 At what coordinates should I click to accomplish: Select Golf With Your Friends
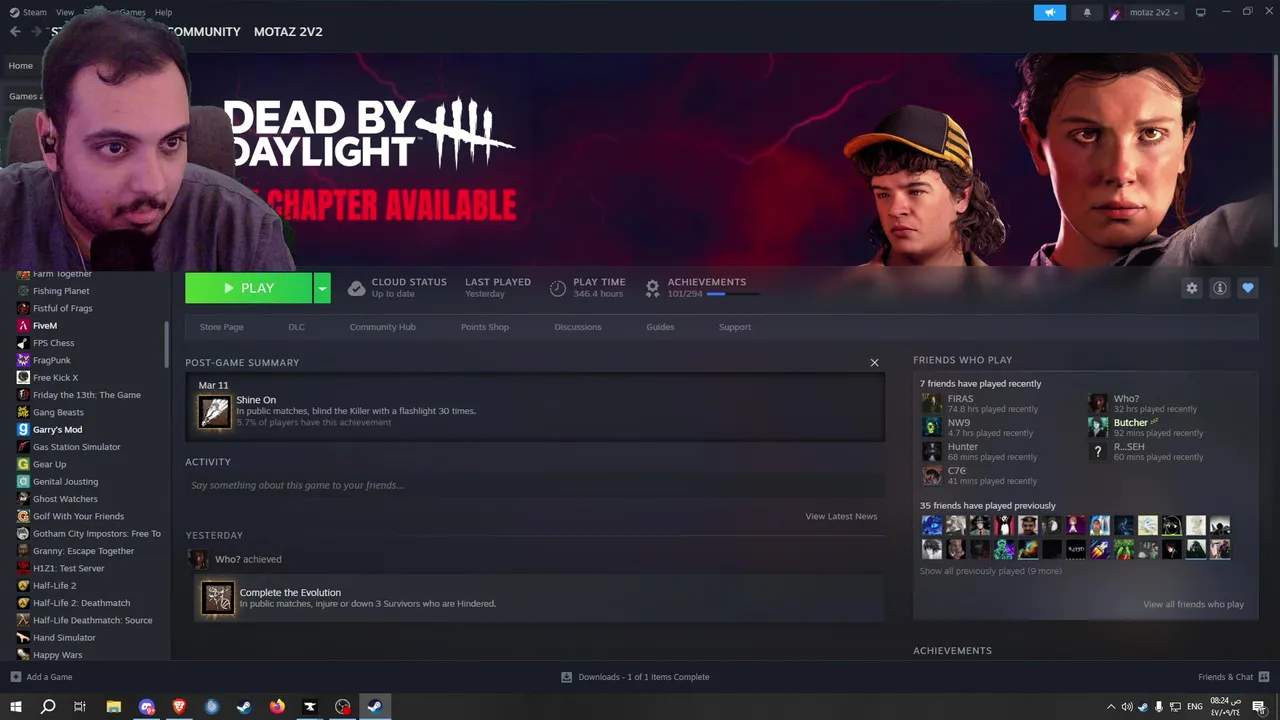click(78, 516)
